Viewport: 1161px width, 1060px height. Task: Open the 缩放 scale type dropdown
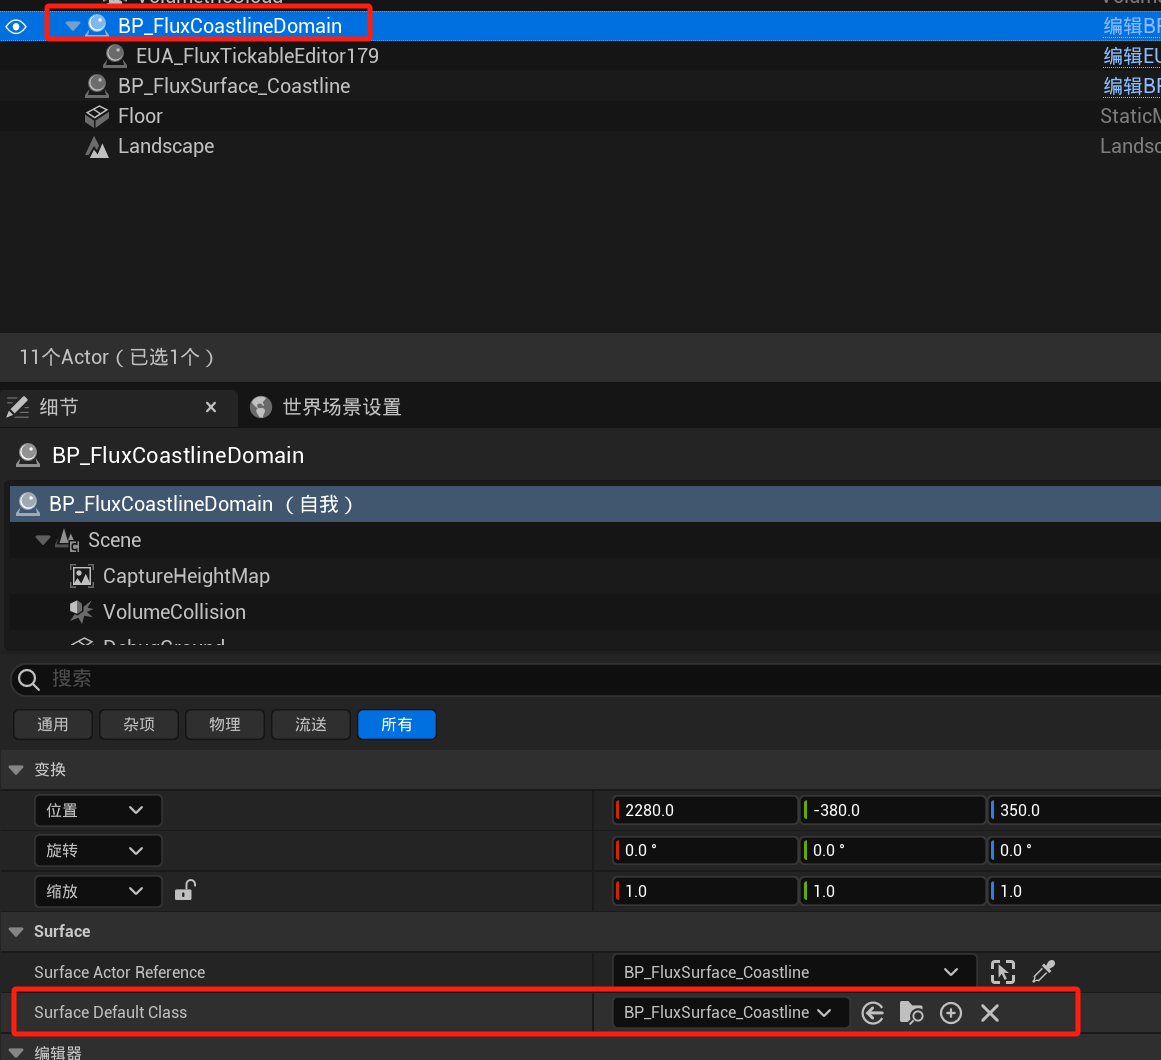click(98, 891)
